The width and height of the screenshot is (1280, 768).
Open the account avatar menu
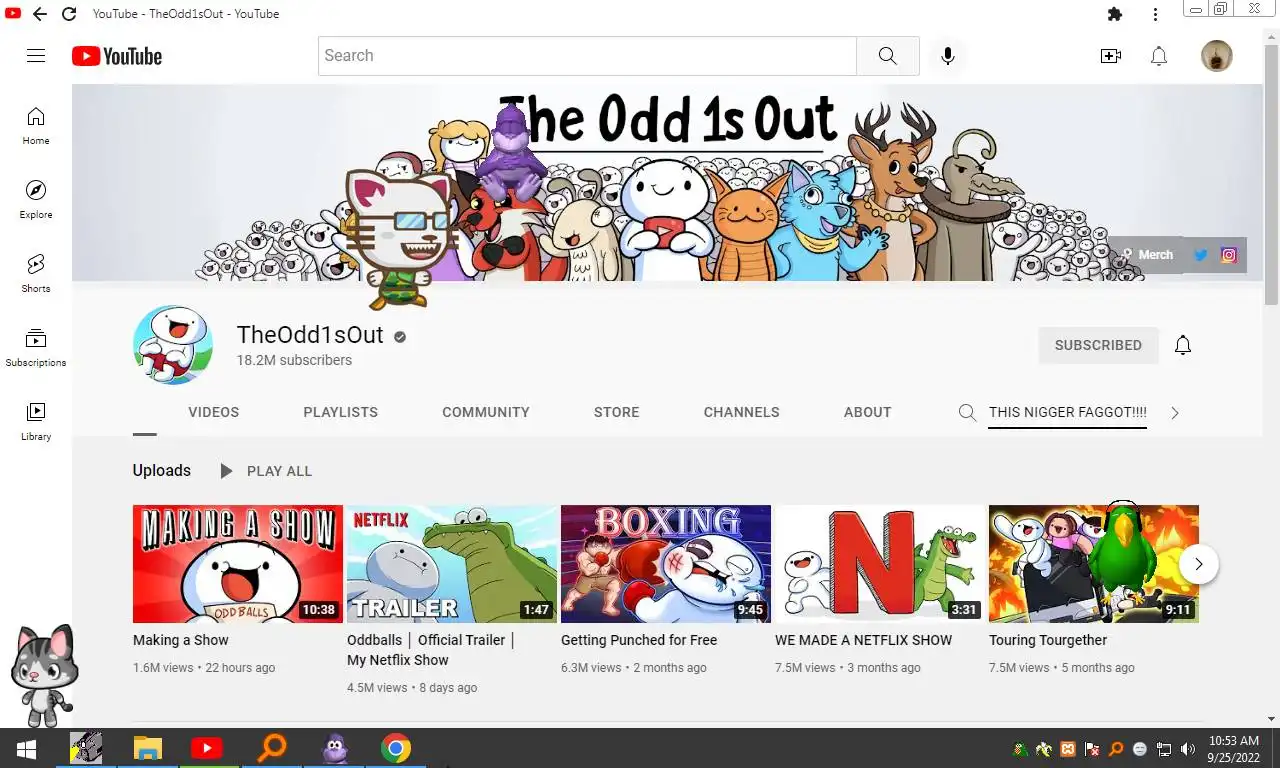[x=1217, y=56]
